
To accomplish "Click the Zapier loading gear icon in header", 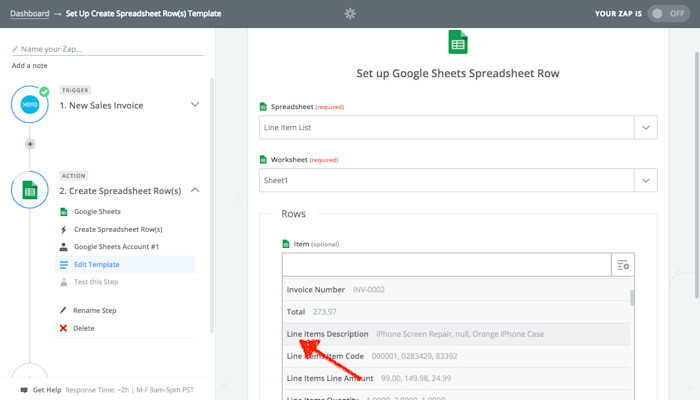I will pyautogui.click(x=350, y=13).
